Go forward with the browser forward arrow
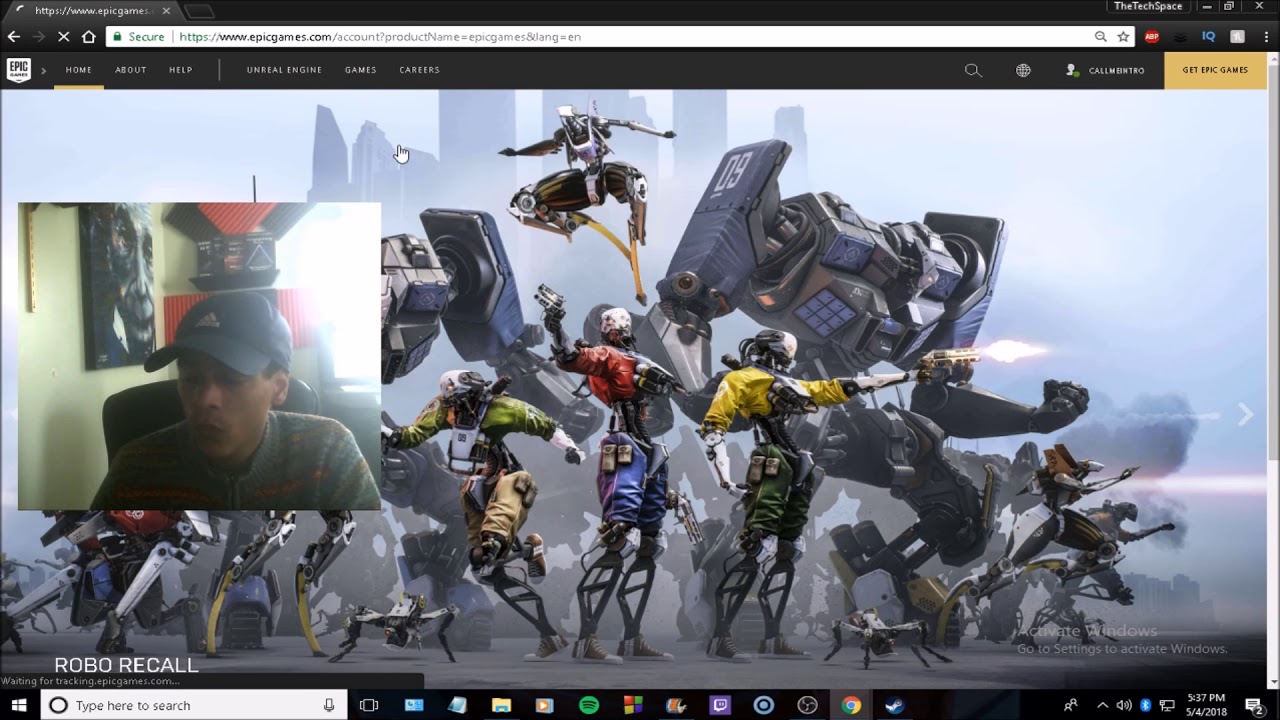This screenshot has height=720, width=1280. pyautogui.click(x=39, y=36)
